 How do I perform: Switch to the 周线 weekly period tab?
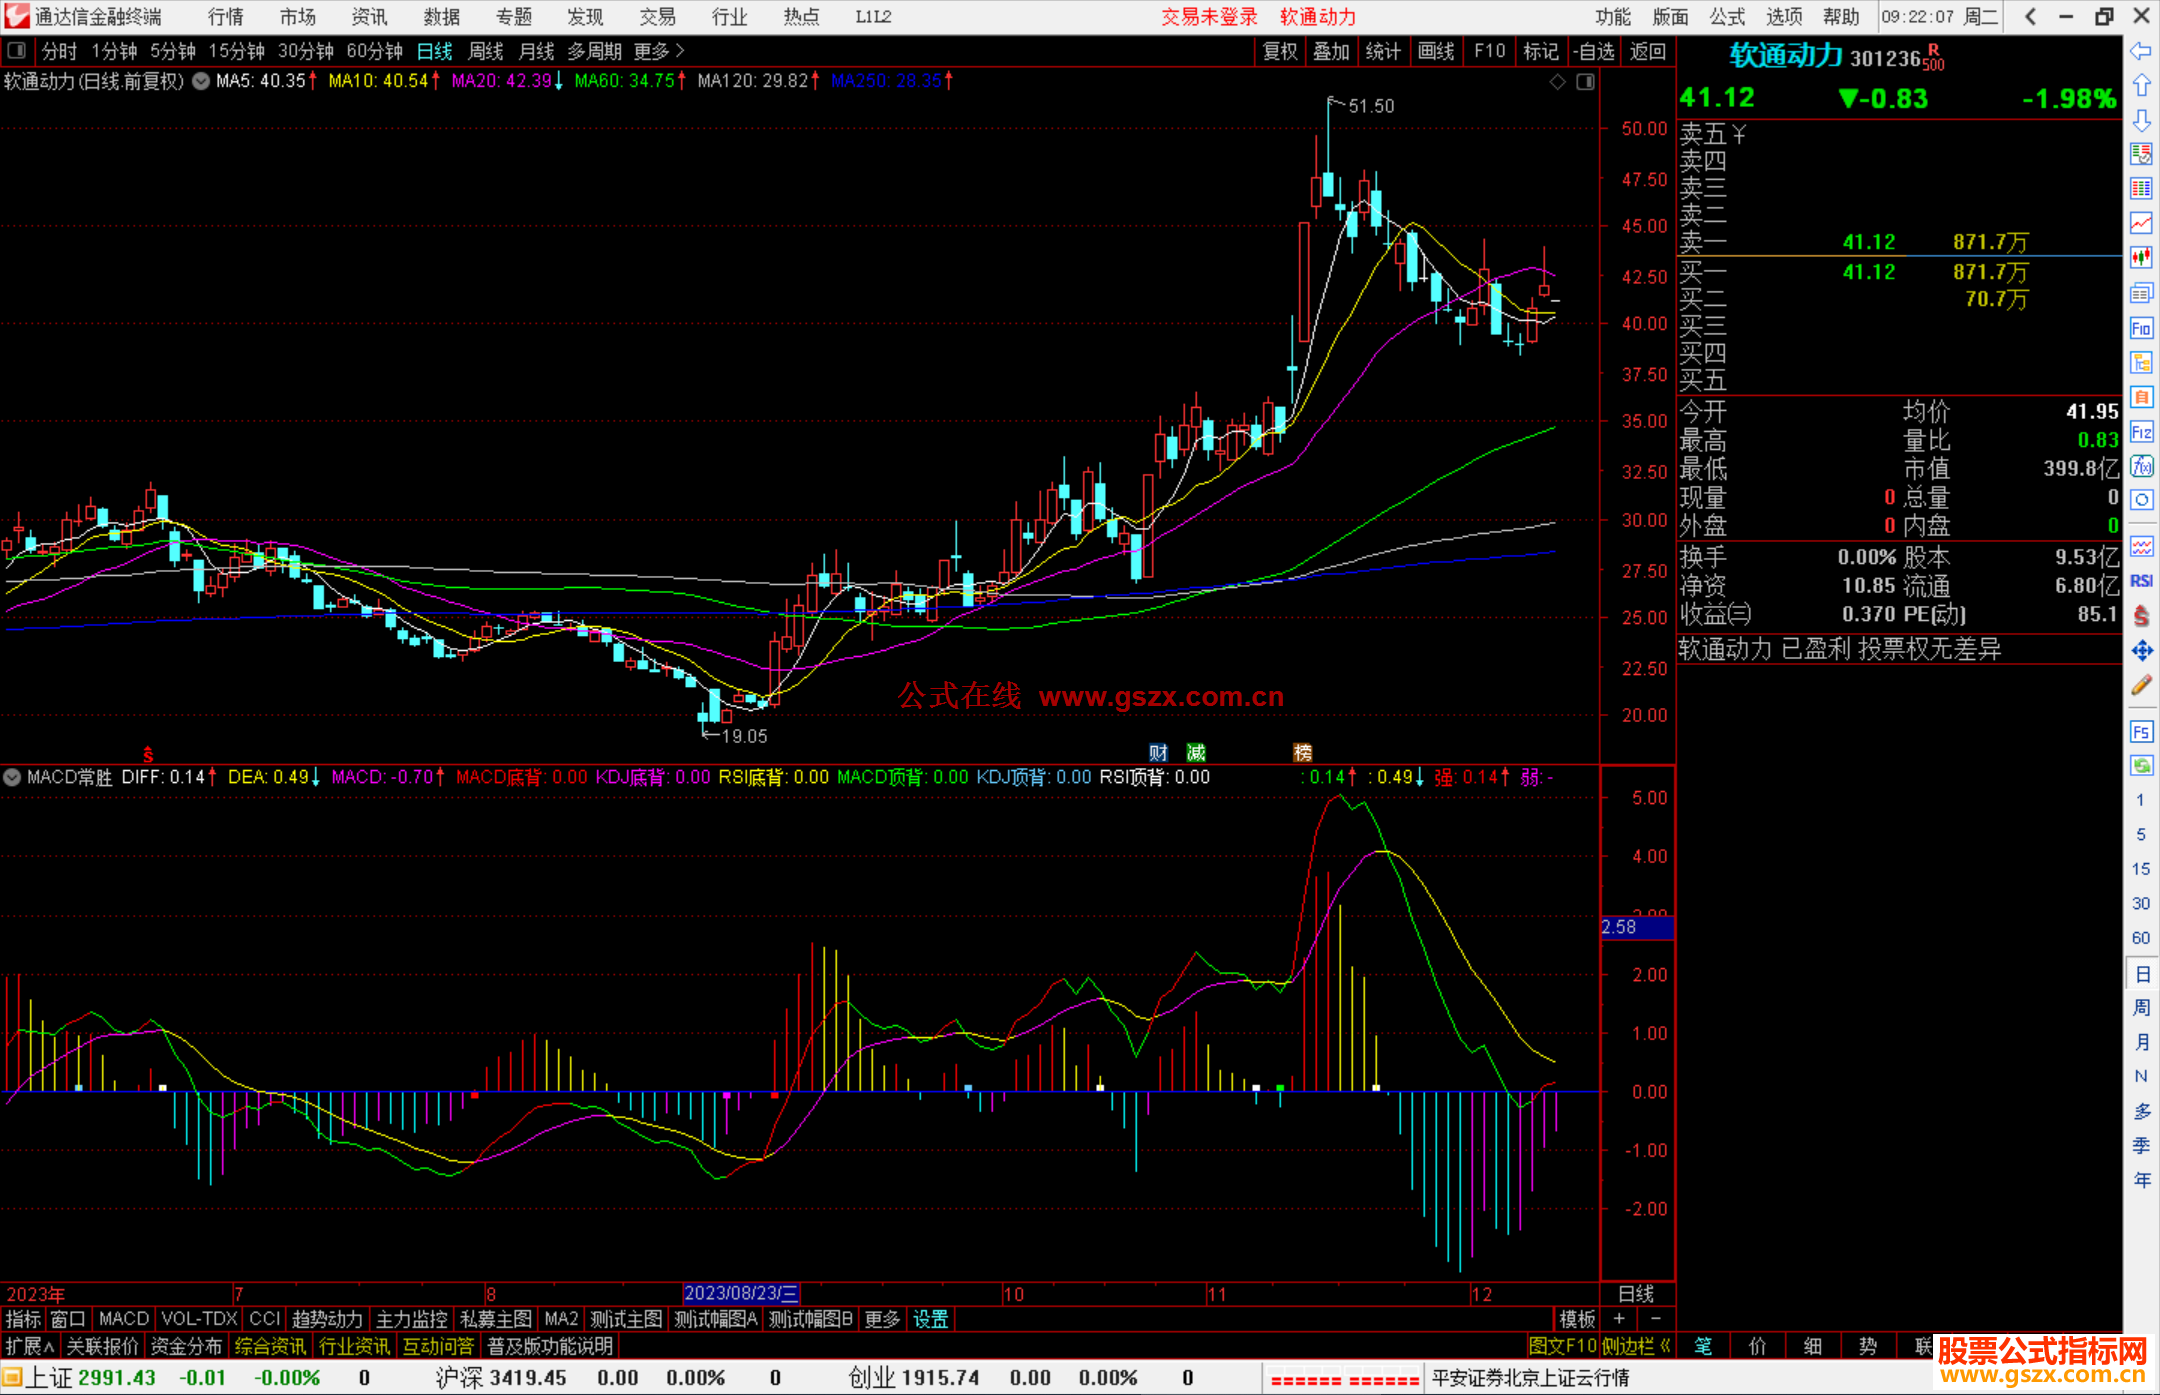click(486, 51)
